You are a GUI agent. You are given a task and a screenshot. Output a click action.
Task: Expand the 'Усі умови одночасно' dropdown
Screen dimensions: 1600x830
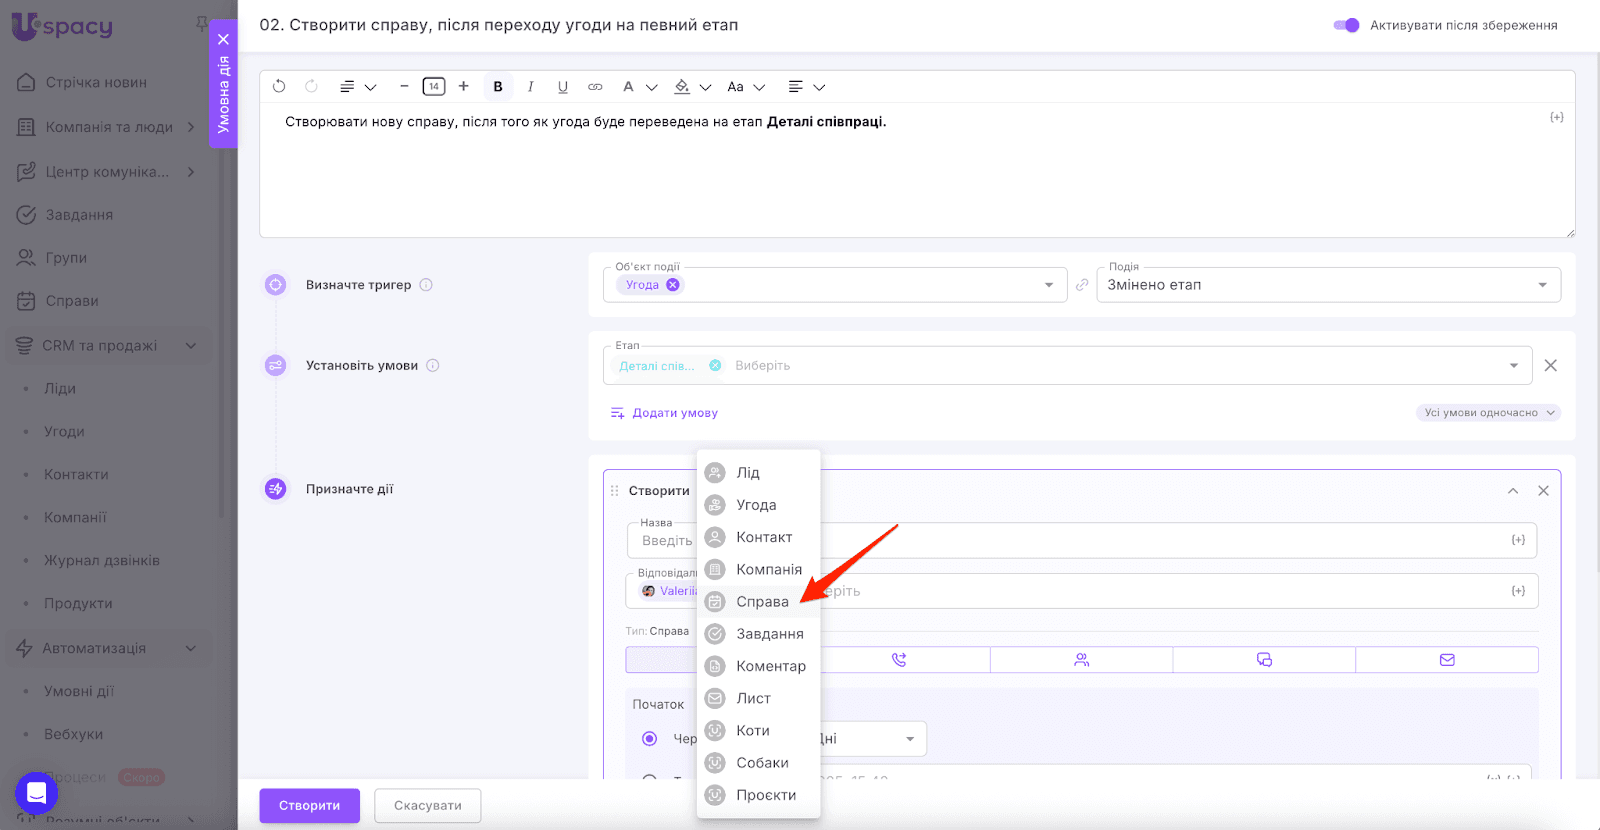1487,413
